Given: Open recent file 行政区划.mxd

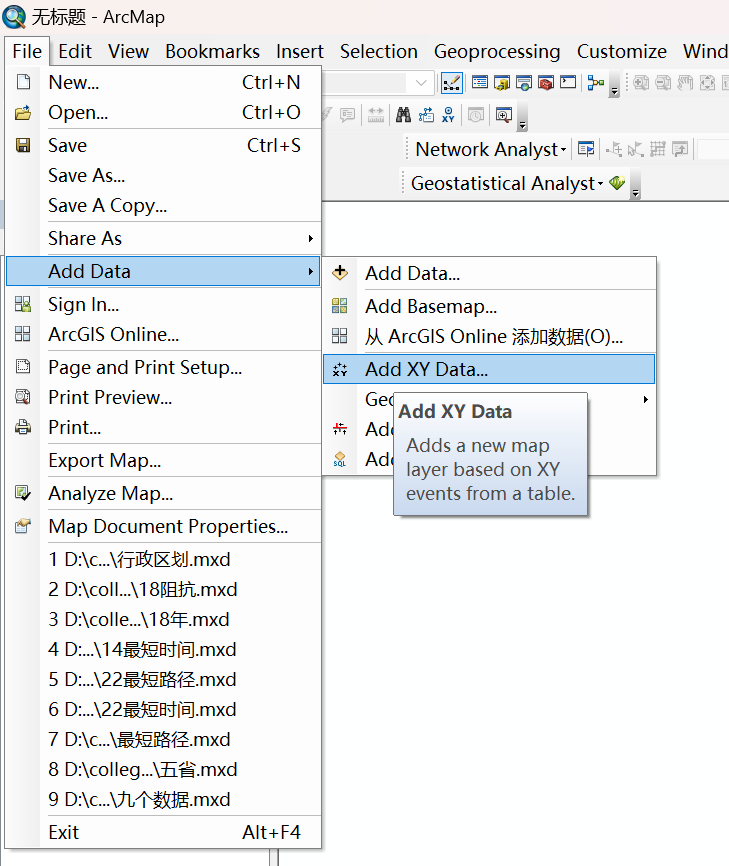Looking at the screenshot, I should [163, 559].
